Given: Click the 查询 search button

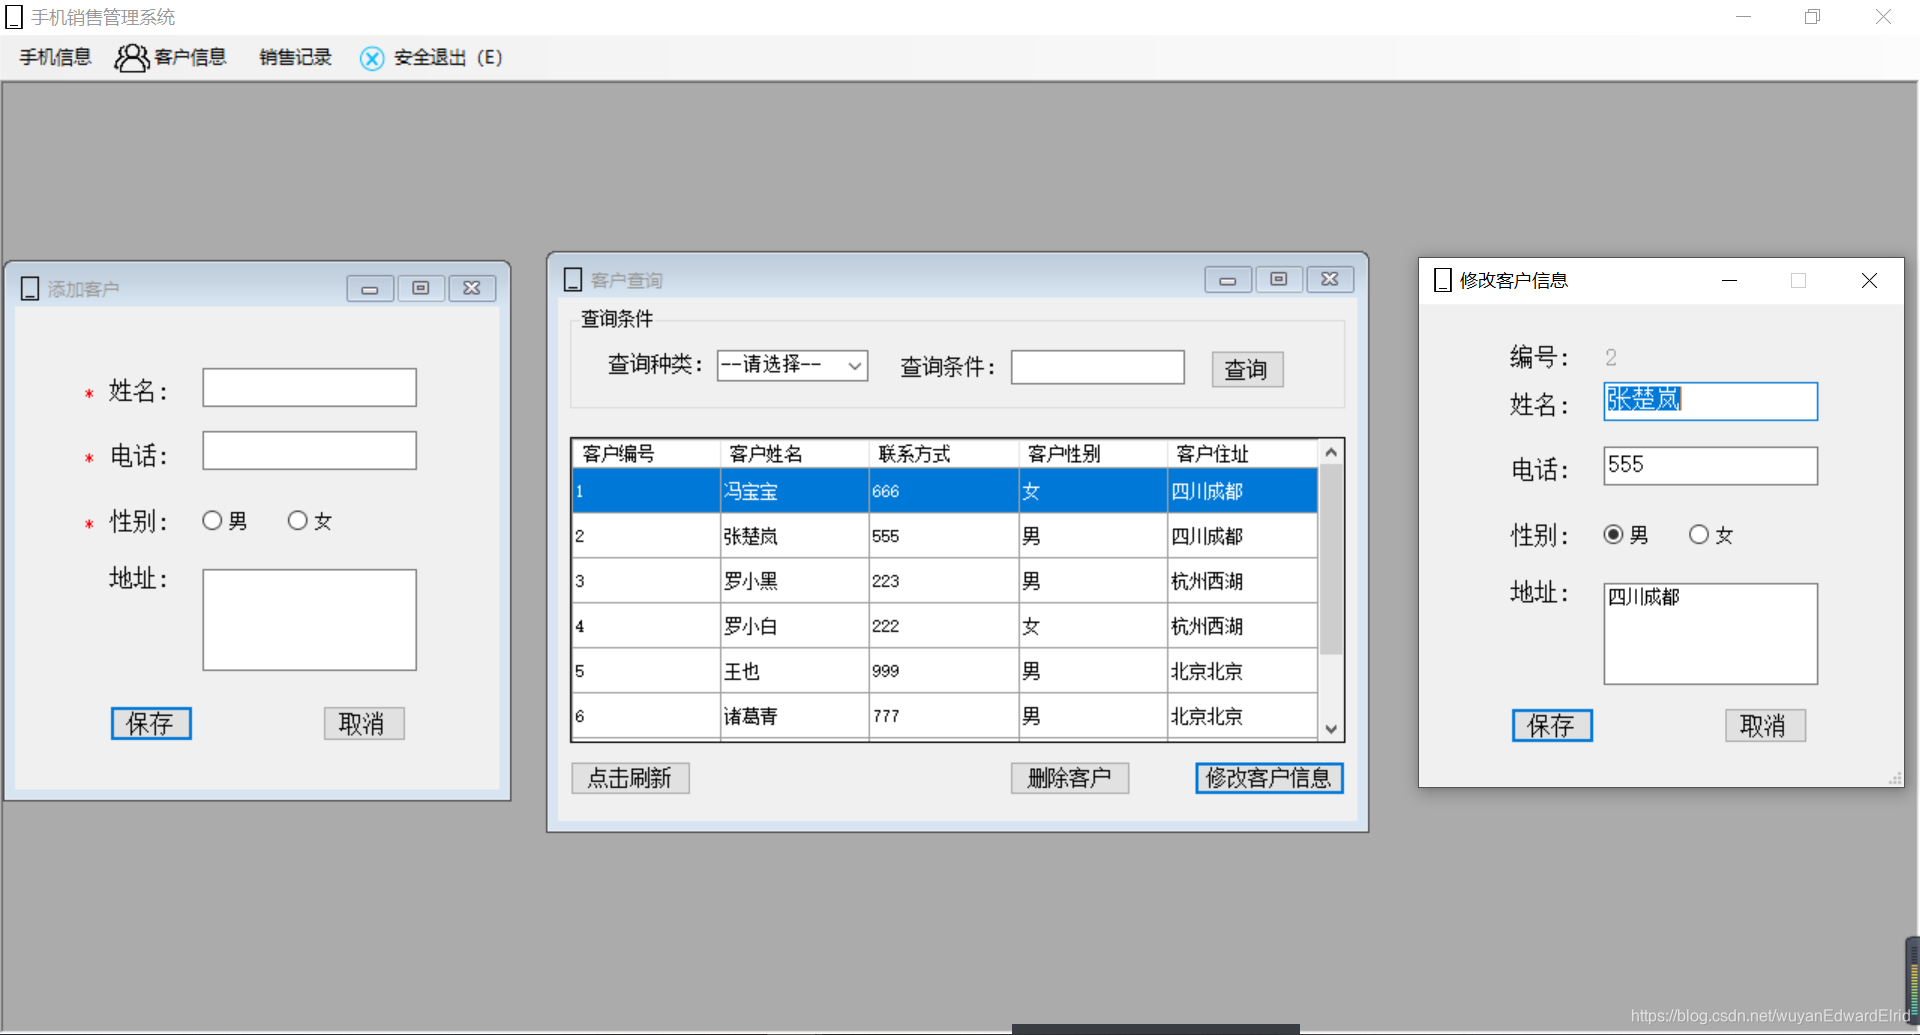Looking at the screenshot, I should coord(1247,369).
